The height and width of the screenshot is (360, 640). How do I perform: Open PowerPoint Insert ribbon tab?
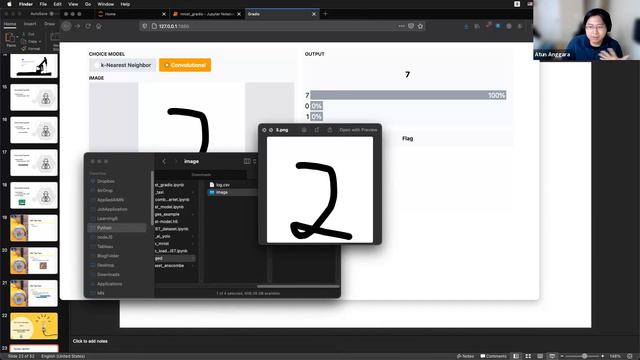tap(30, 24)
